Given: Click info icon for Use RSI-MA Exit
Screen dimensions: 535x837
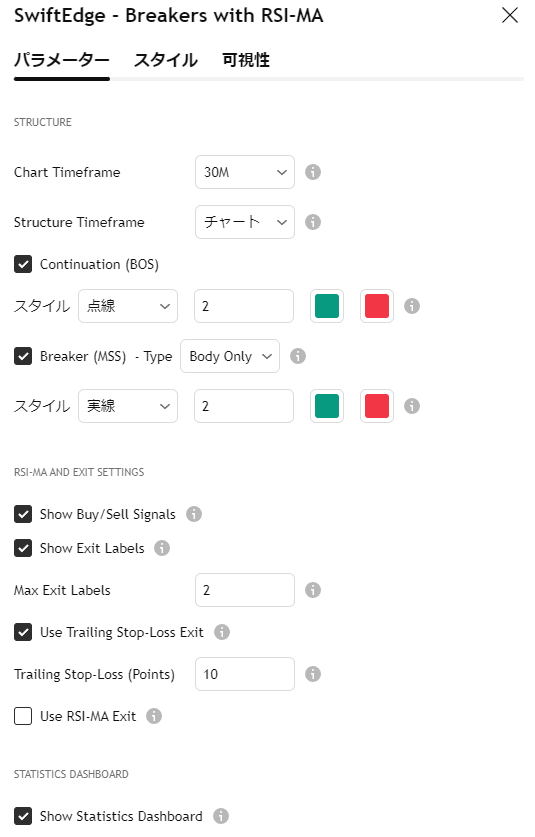Looking at the screenshot, I should [154, 716].
